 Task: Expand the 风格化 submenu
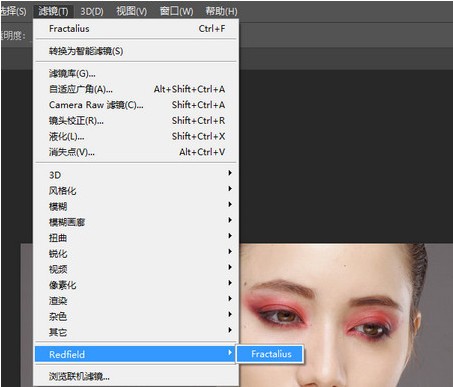point(136,190)
